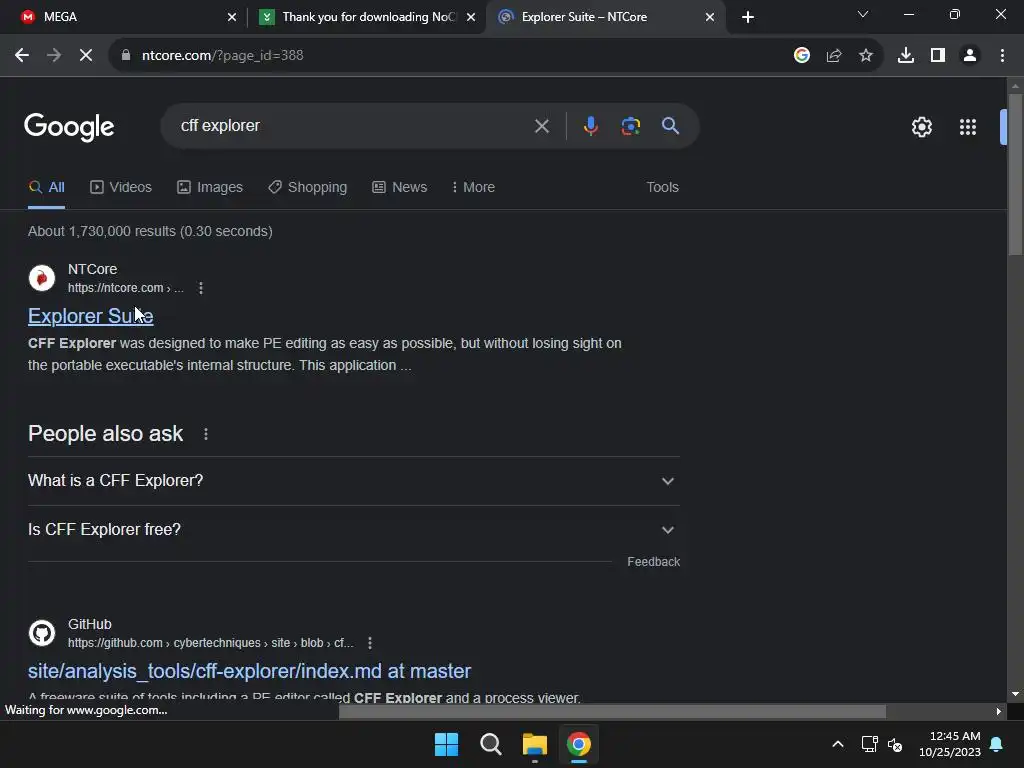
Task: Open the Explorer Suite result link
Action: coord(91,316)
